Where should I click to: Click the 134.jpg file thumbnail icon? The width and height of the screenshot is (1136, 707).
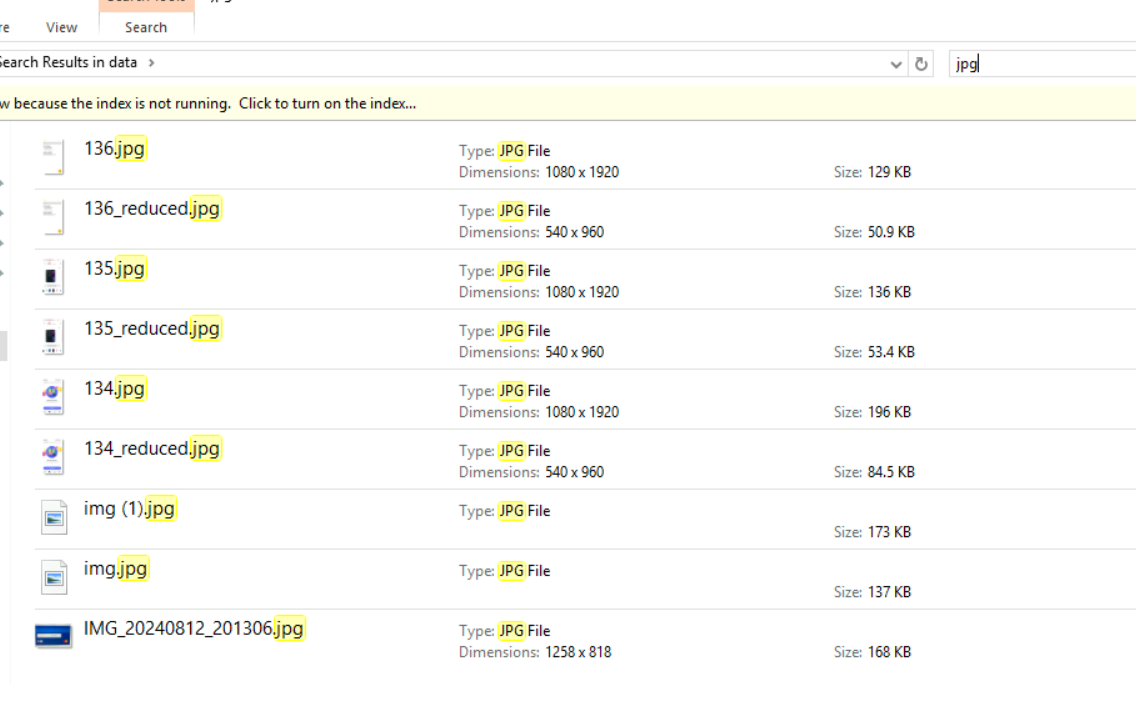click(53, 398)
